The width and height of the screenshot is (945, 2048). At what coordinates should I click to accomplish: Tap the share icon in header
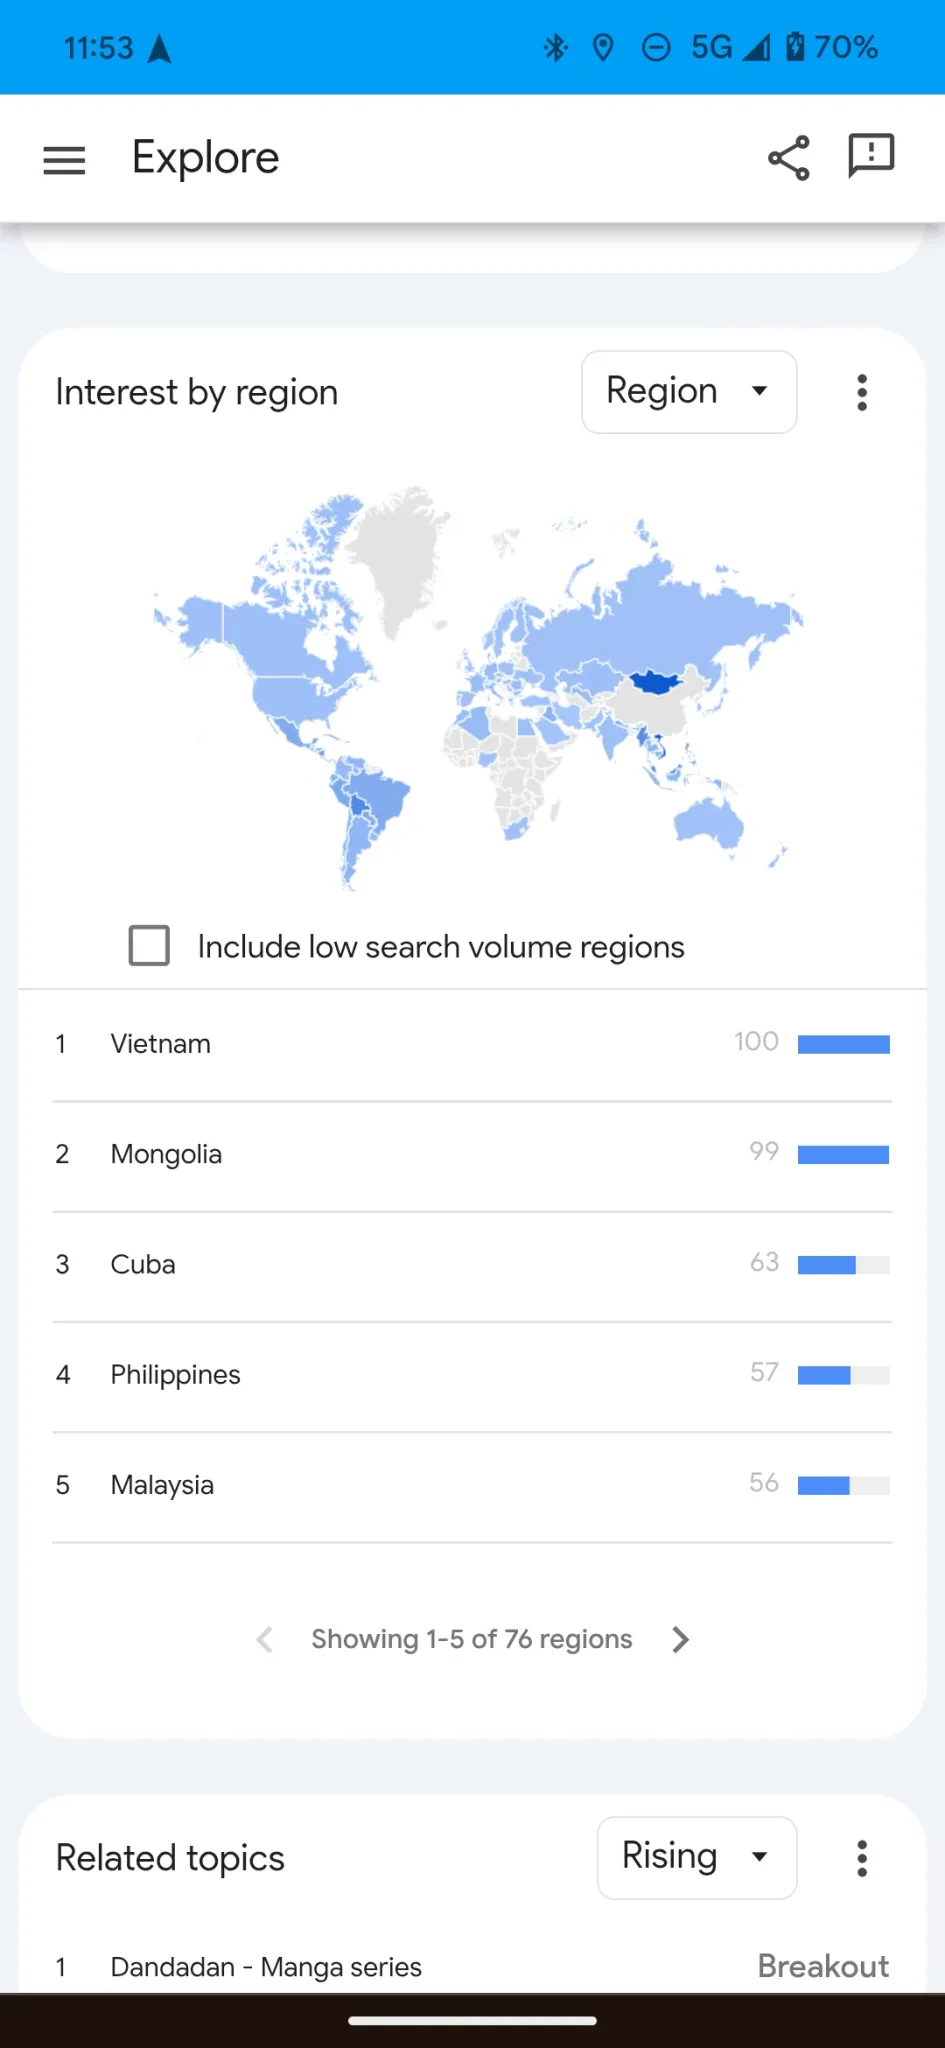pyautogui.click(x=789, y=158)
